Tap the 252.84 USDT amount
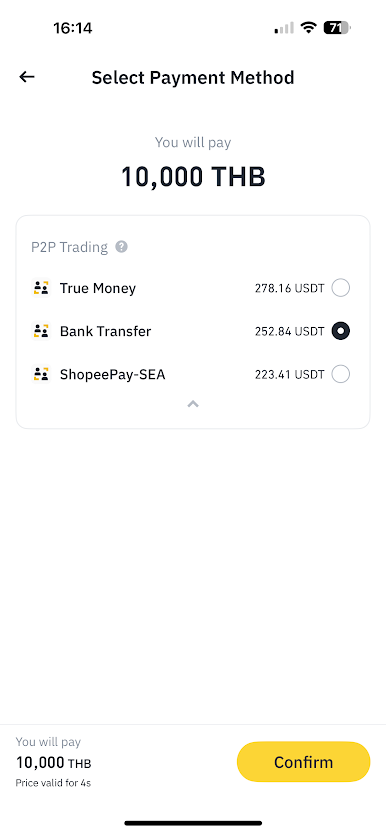The image size is (386, 834). pyautogui.click(x=289, y=331)
